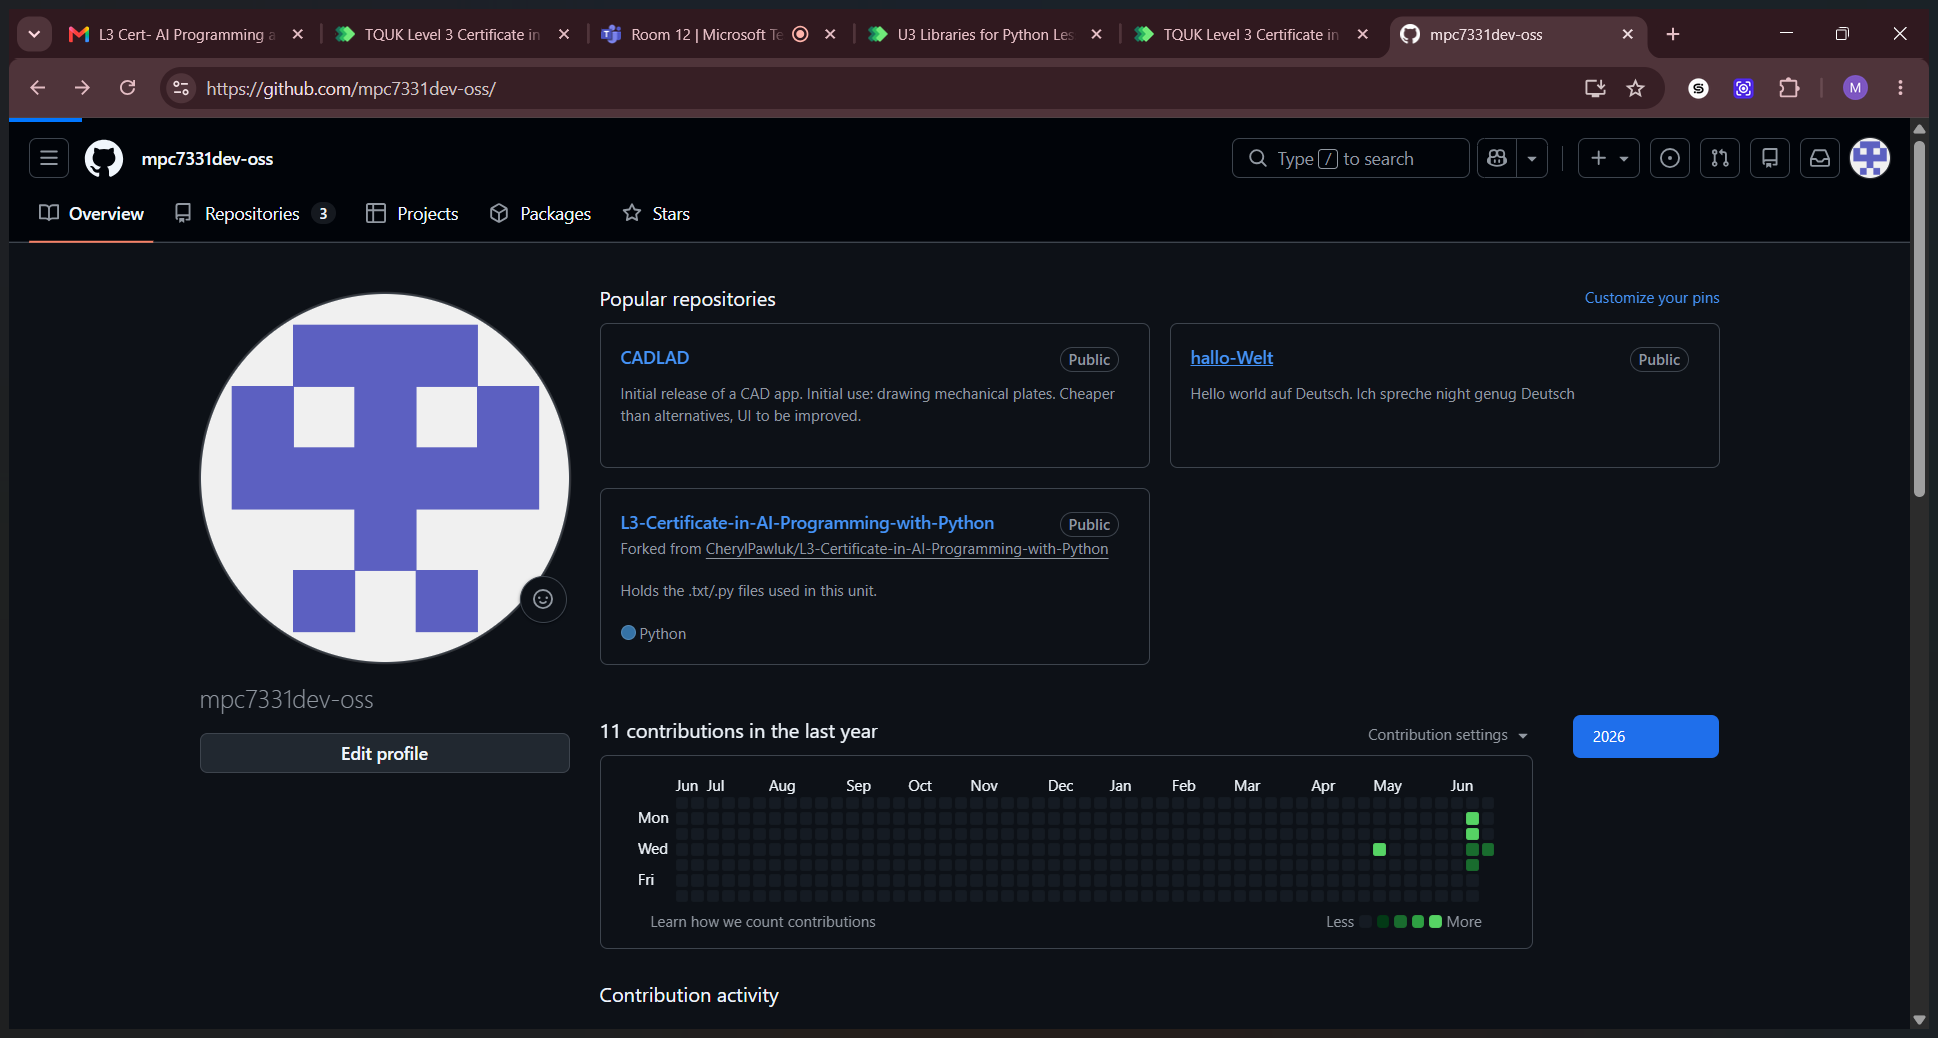Click the May contribution square
The width and height of the screenshot is (1938, 1038).
(1379, 850)
